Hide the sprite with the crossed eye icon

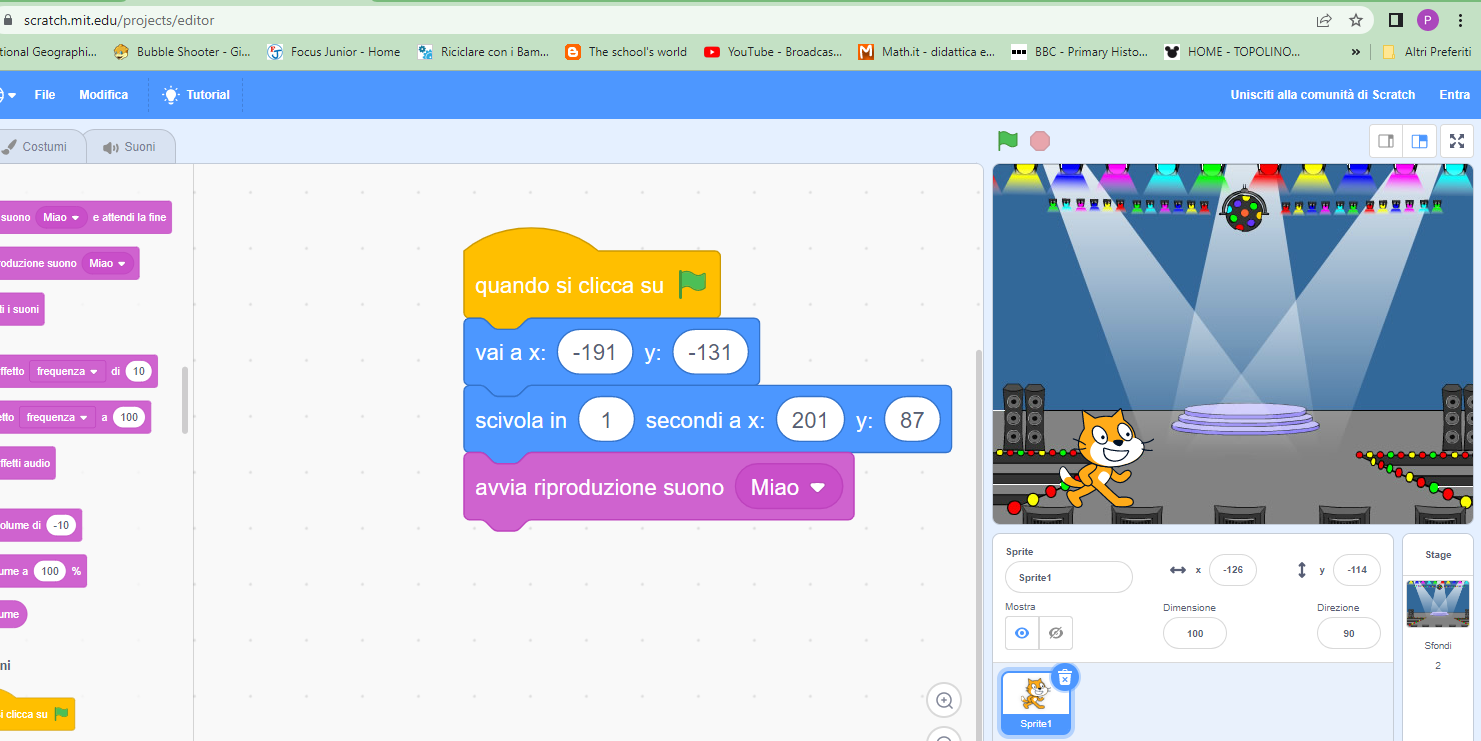[x=1055, y=633]
